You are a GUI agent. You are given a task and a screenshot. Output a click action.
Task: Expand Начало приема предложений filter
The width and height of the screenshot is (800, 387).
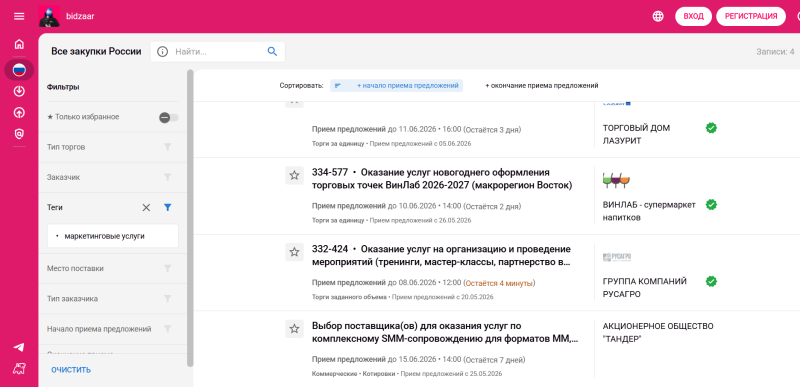[x=112, y=329]
